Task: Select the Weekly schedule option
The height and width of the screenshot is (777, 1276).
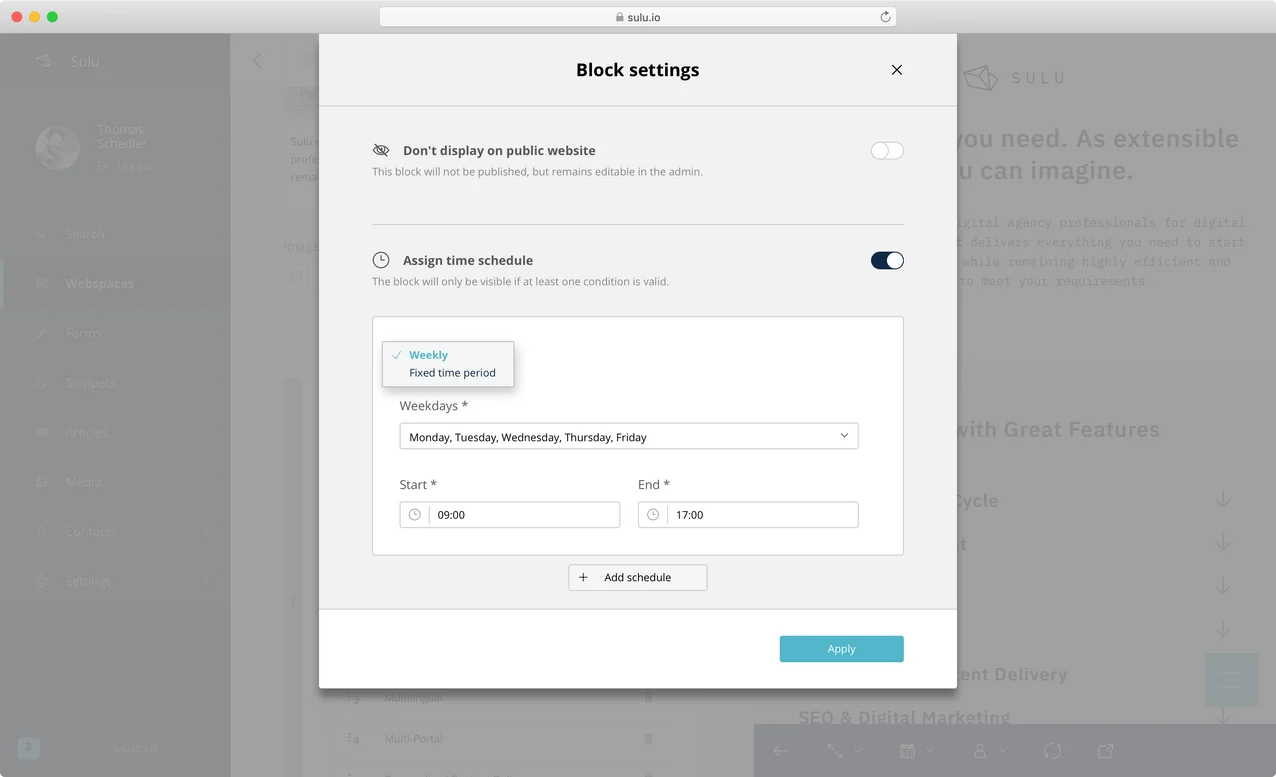Action: (x=428, y=355)
